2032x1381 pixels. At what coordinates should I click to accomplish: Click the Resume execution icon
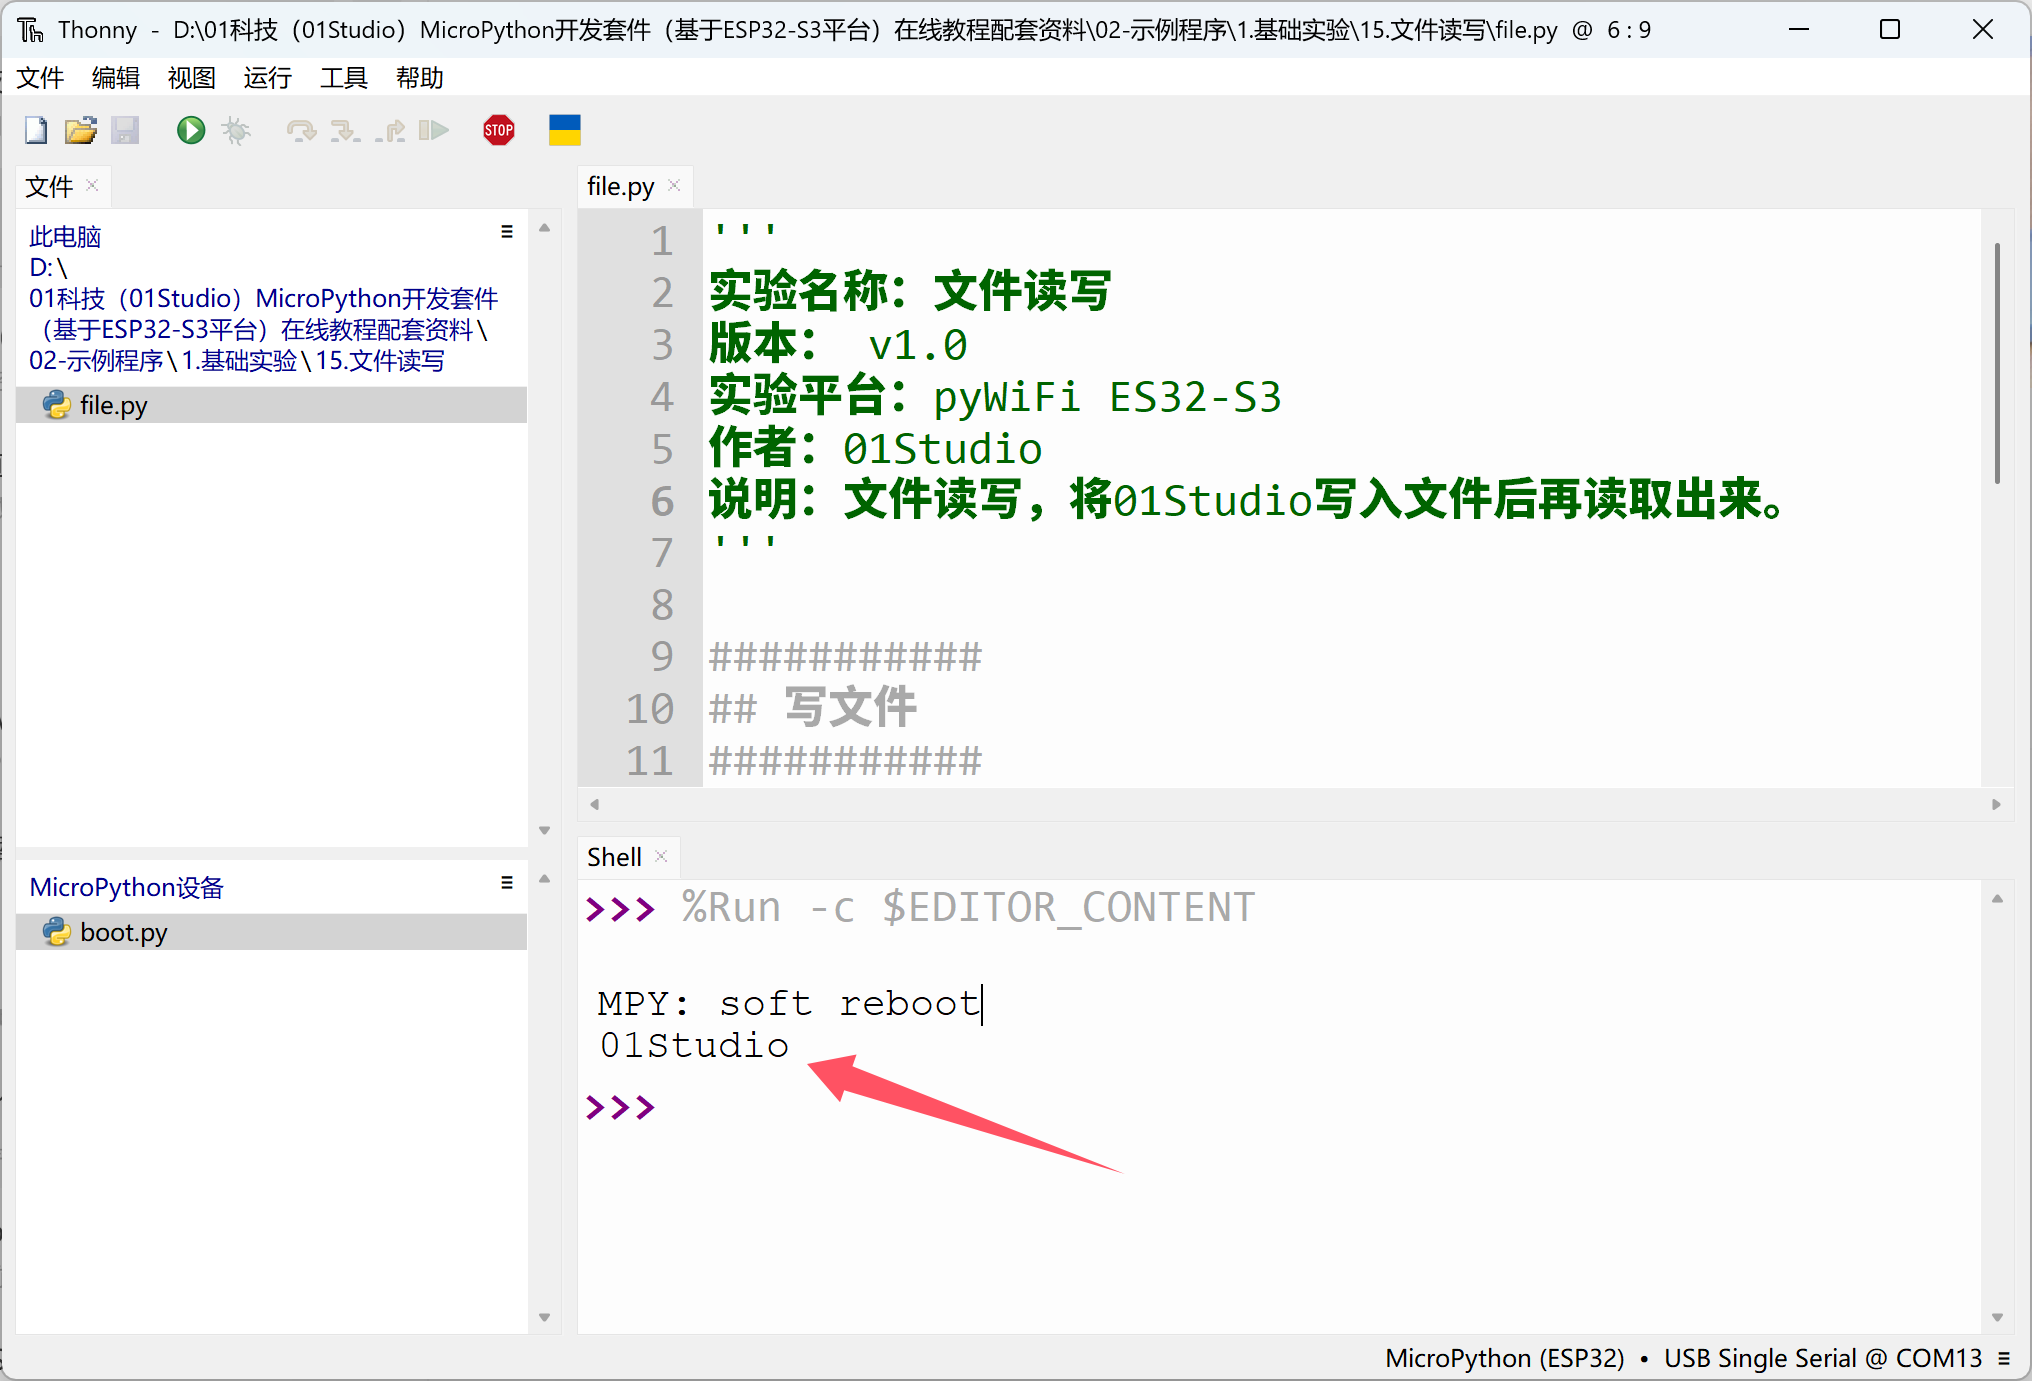point(434,131)
